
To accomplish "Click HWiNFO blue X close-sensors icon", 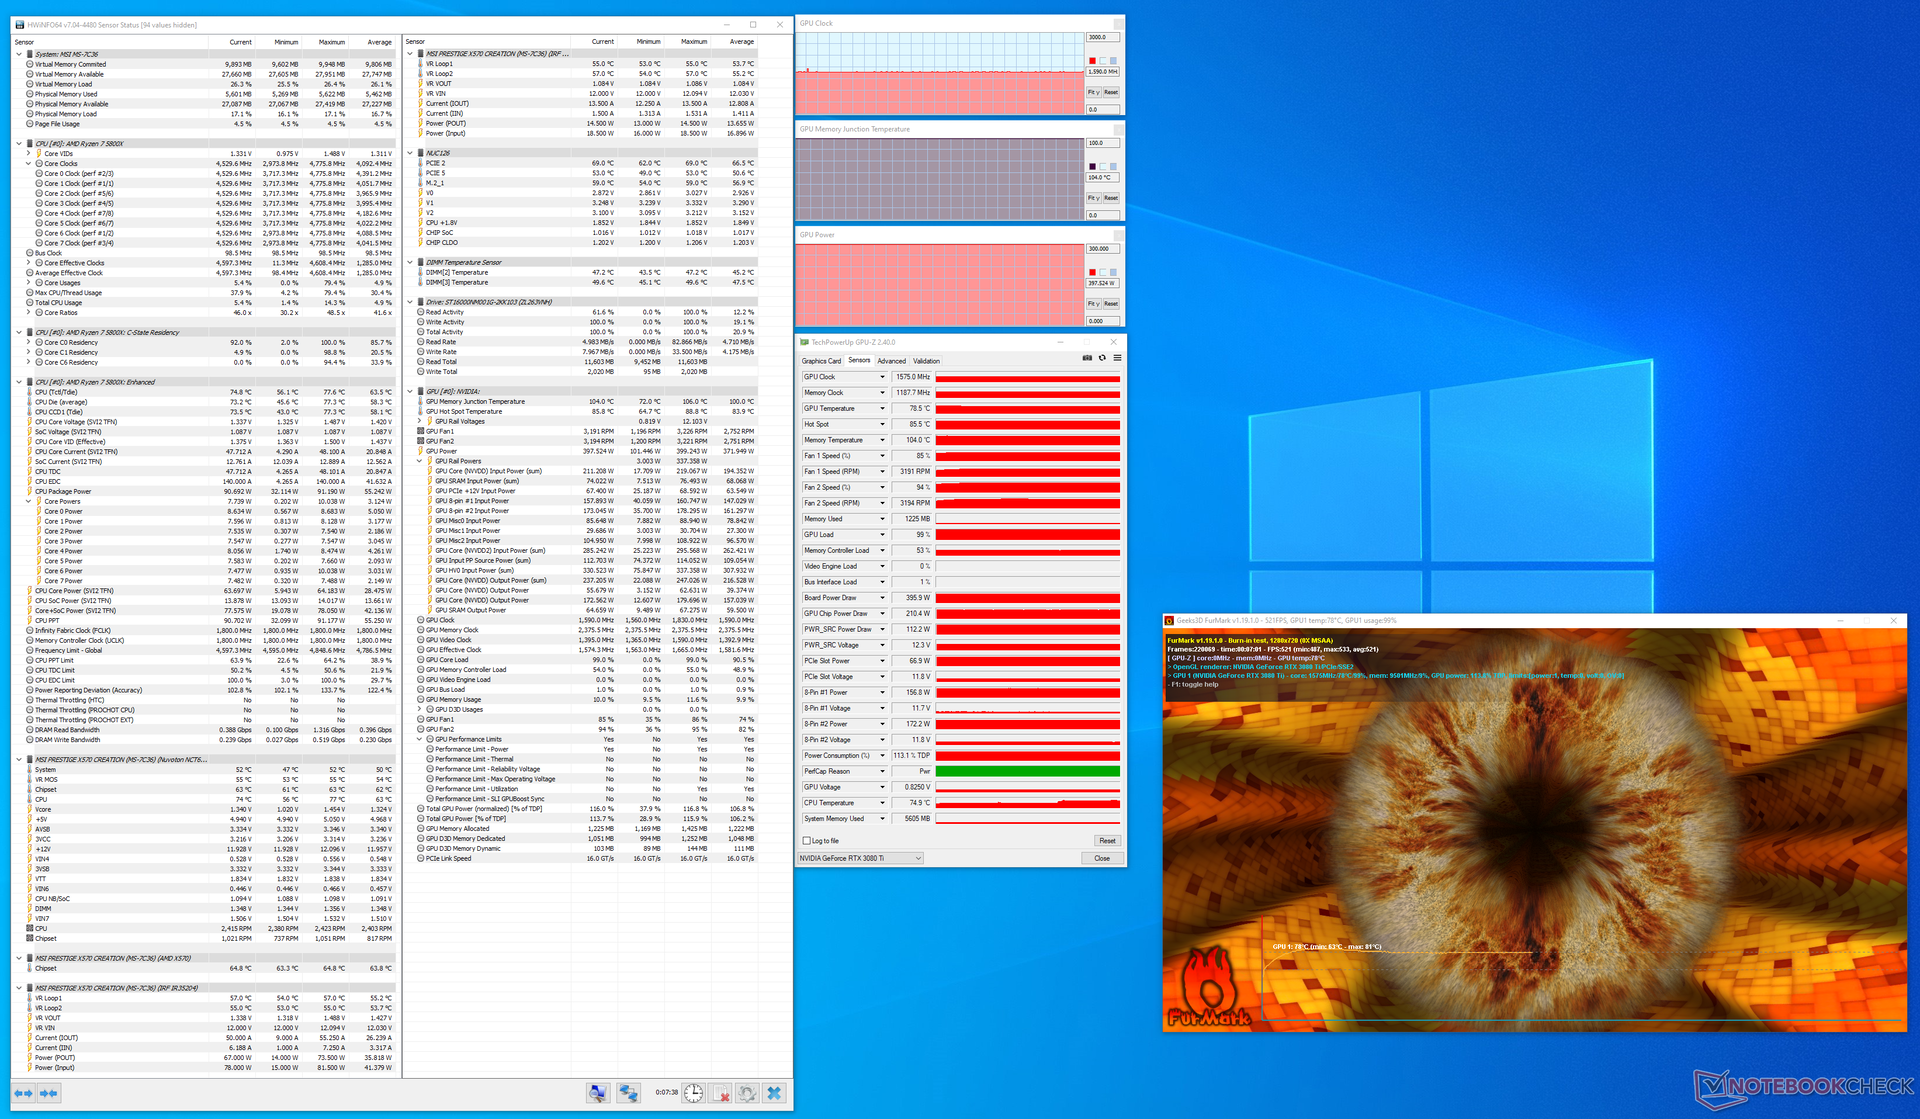I will (774, 1093).
